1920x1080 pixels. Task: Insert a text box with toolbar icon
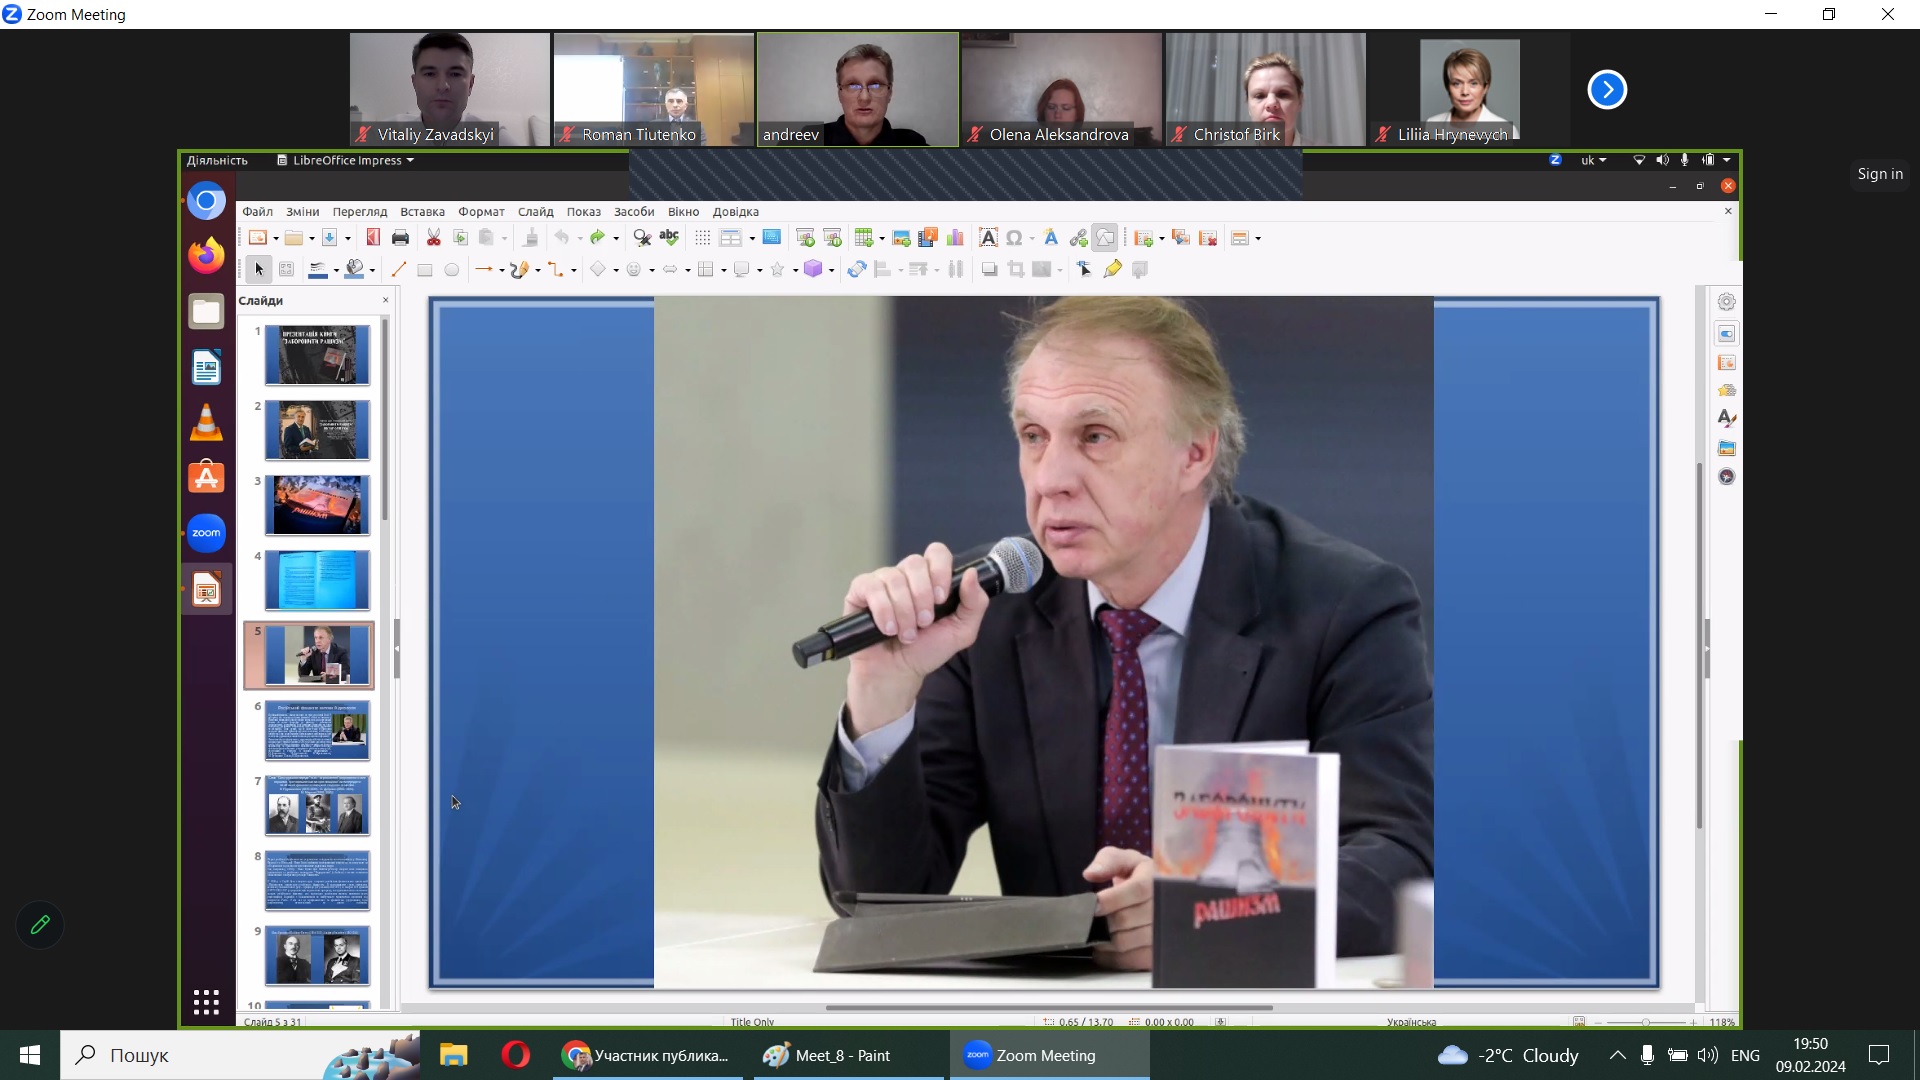pyautogui.click(x=987, y=238)
